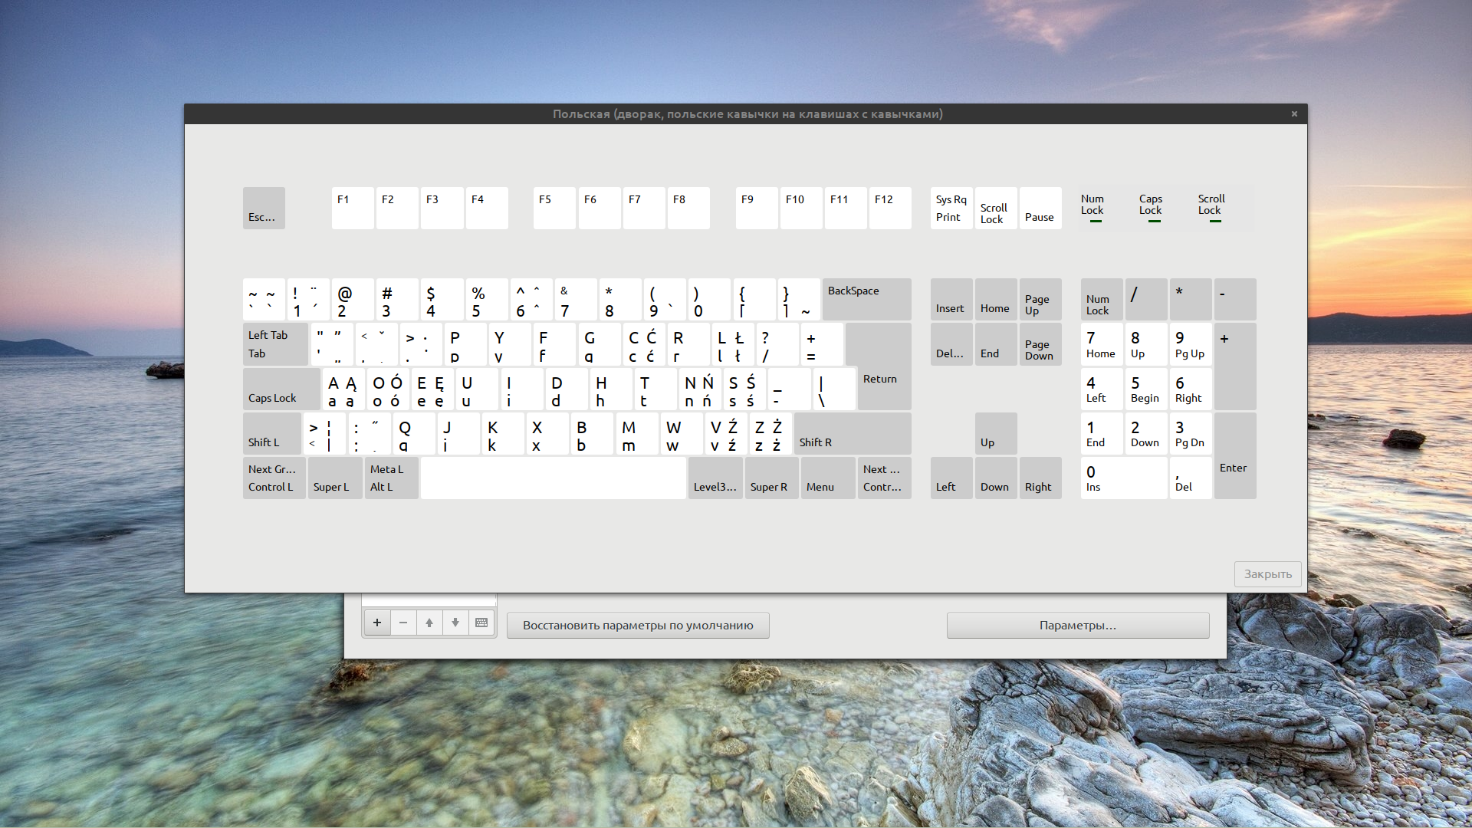Viewport: 1472px width, 828px height.
Task: Click the minus remove layout icon
Action: coord(403,623)
